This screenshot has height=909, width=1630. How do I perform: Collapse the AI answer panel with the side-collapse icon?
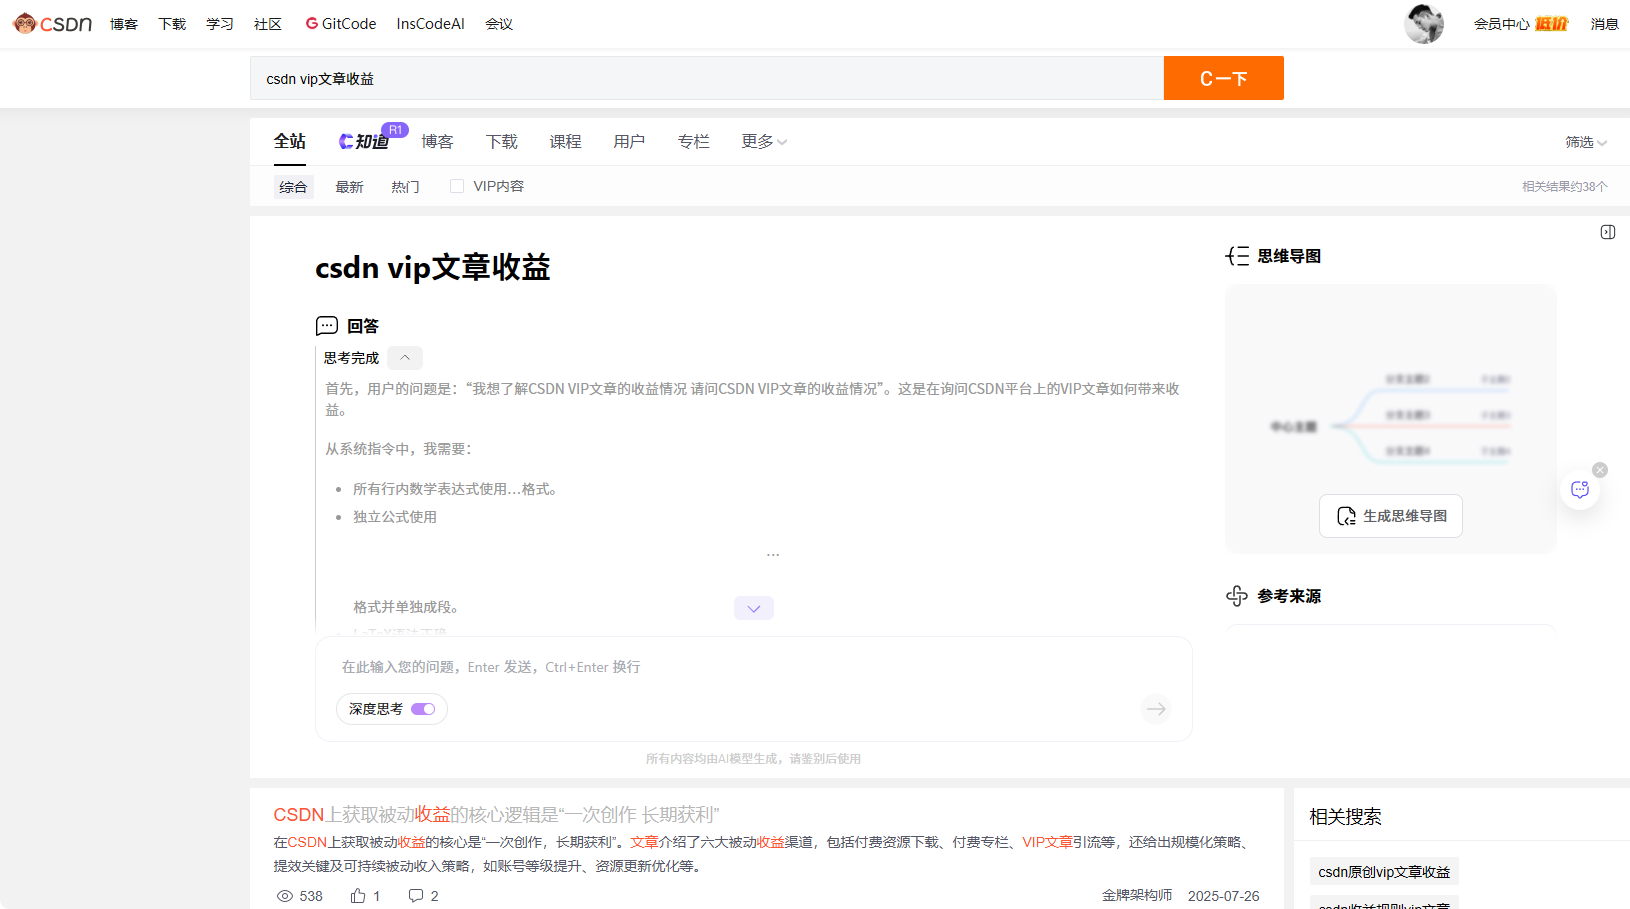[x=1608, y=232]
